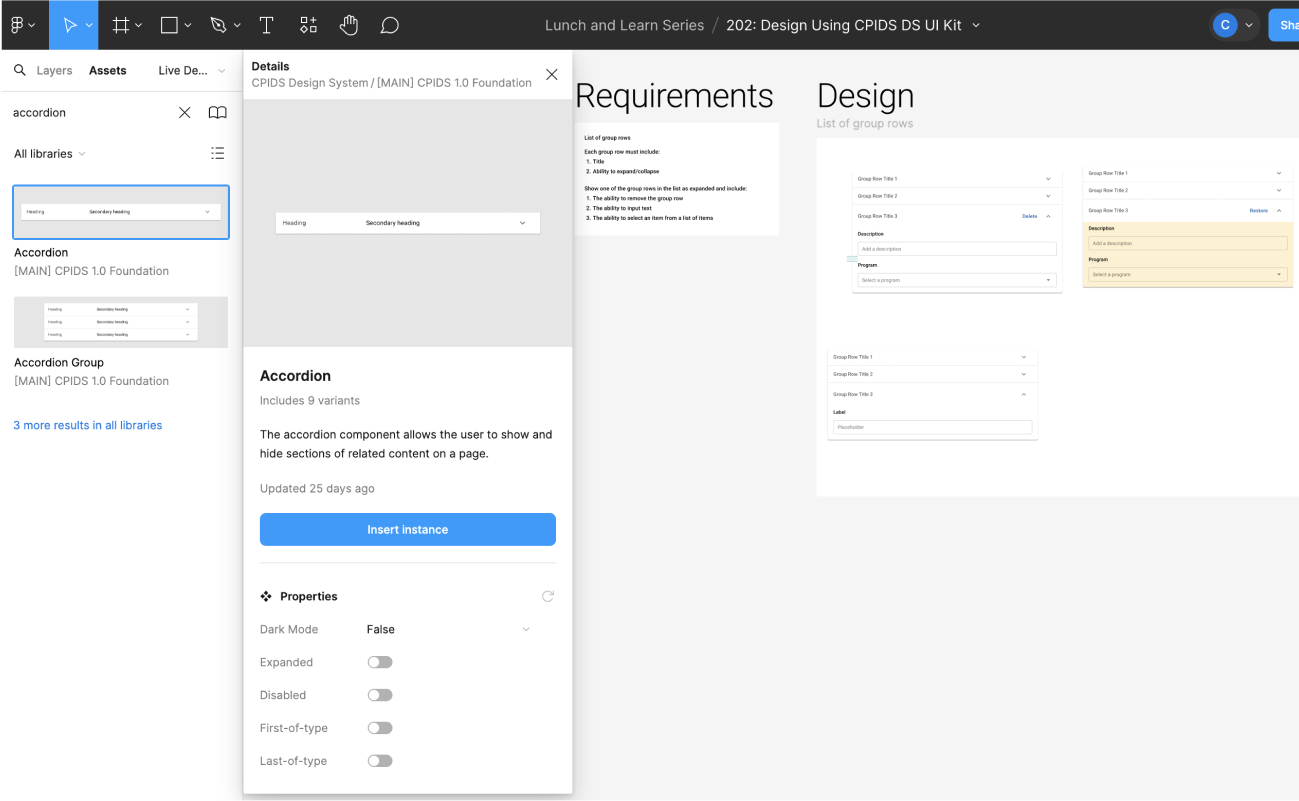Enable the Expanded property toggle
Image resolution: width=1299 pixels, height=801 pixels.
380,661
